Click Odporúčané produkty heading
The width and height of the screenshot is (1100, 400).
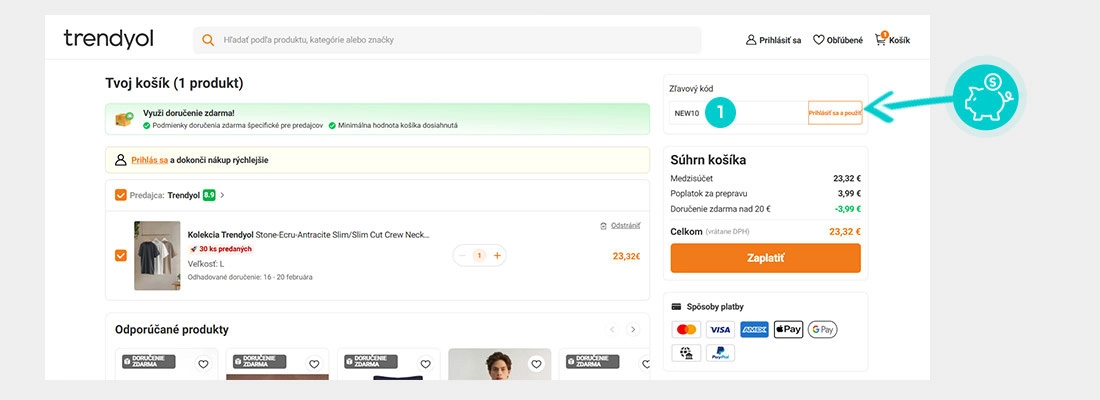172,330
